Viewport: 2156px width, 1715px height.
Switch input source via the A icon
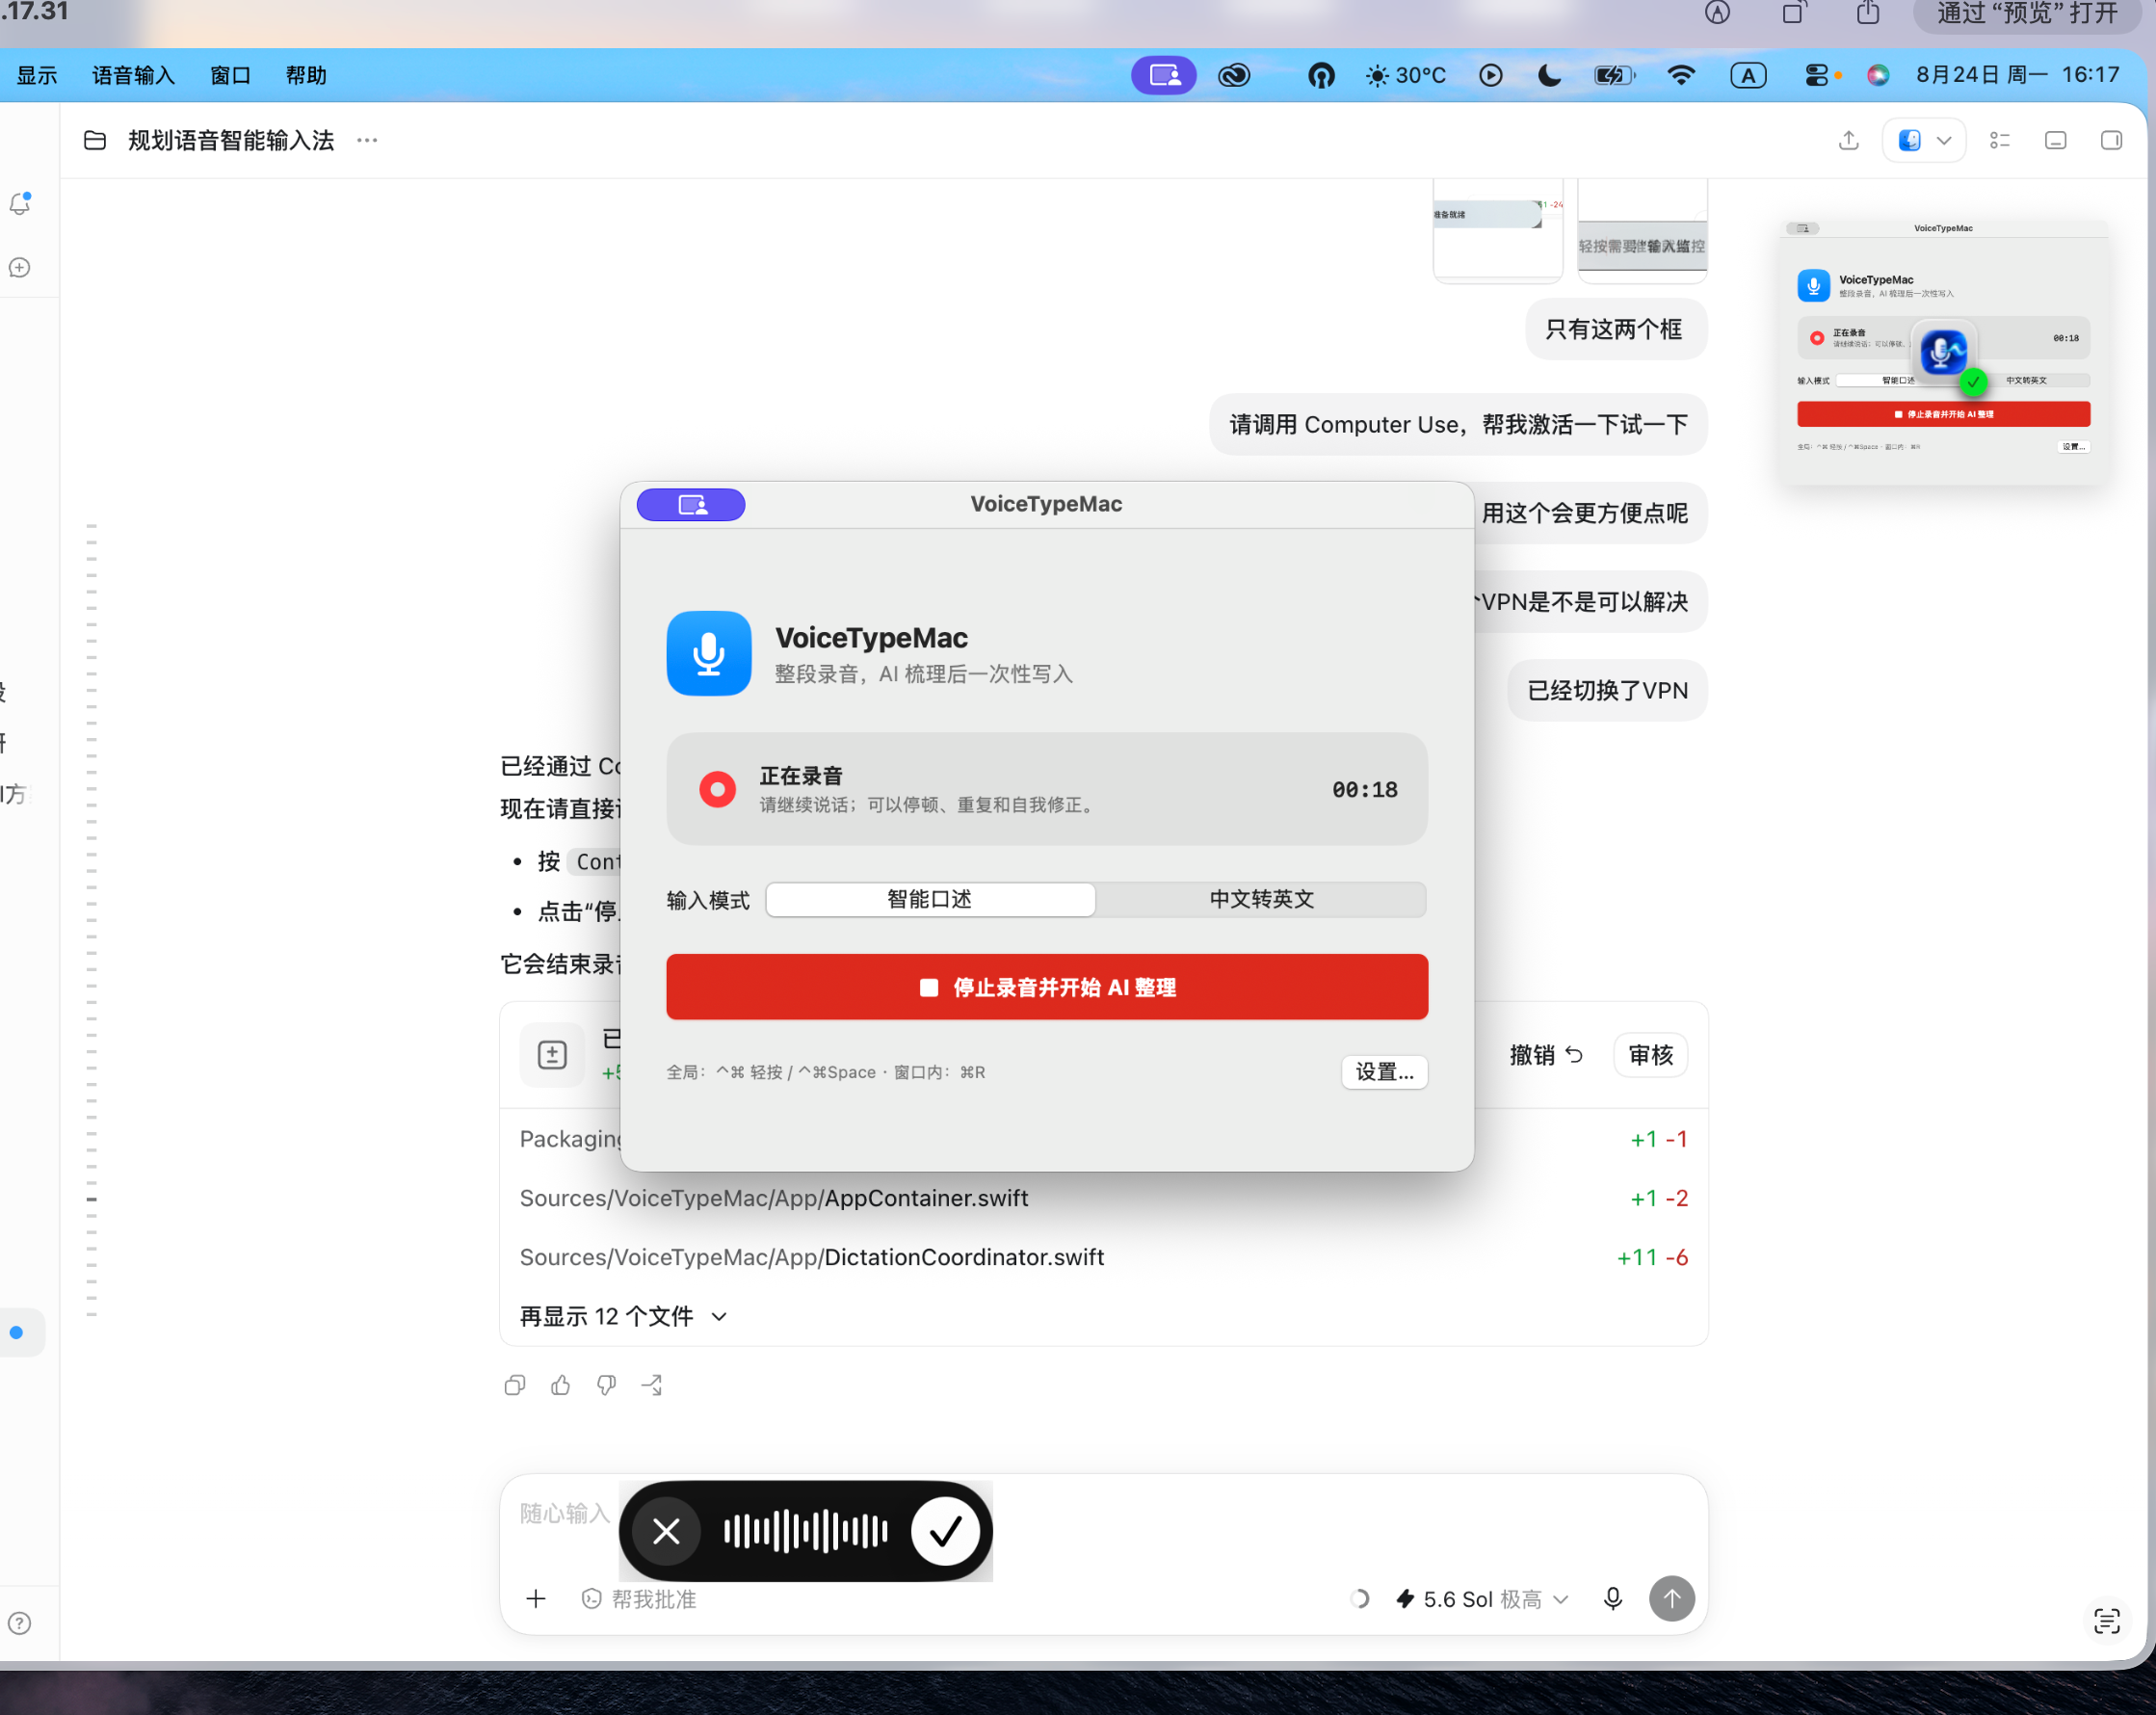point(1748,75)
